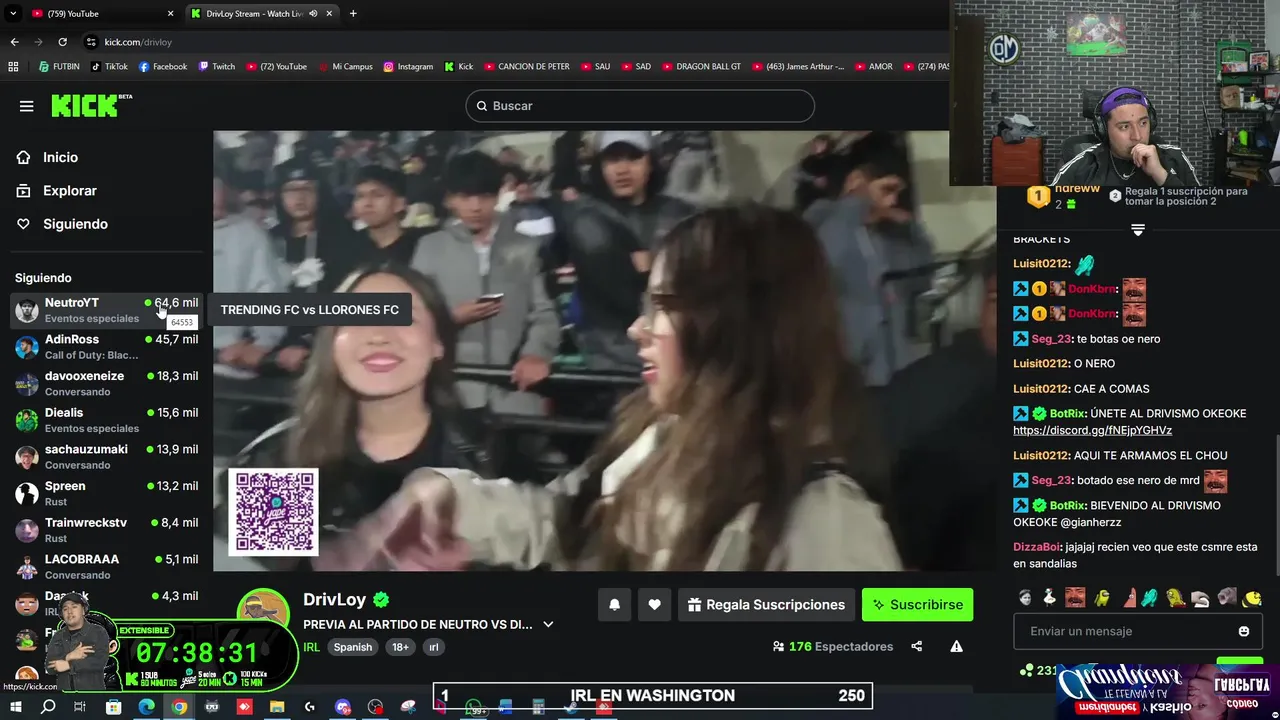Click the report warning triangle icon
Viewport: 1280px width, 720px height.
pos(956,647)
